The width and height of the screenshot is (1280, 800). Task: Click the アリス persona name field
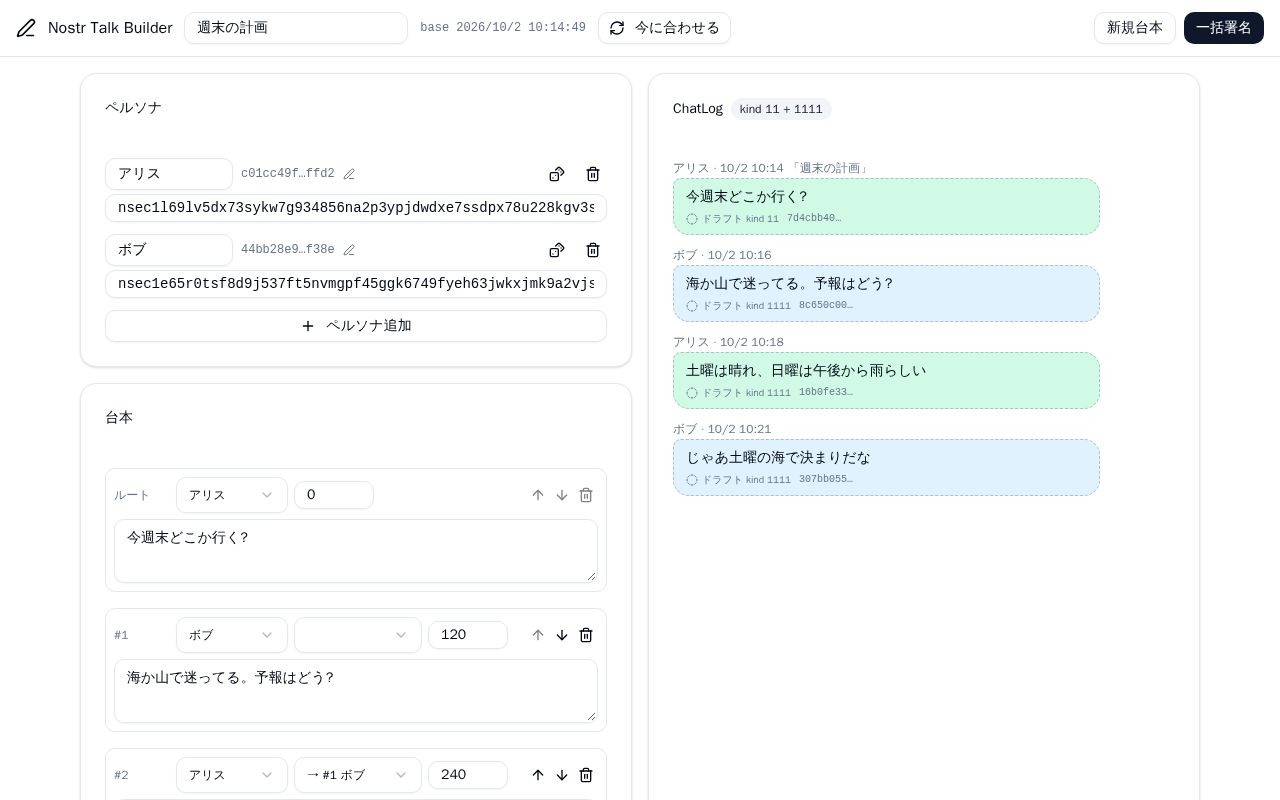point(169,174)
